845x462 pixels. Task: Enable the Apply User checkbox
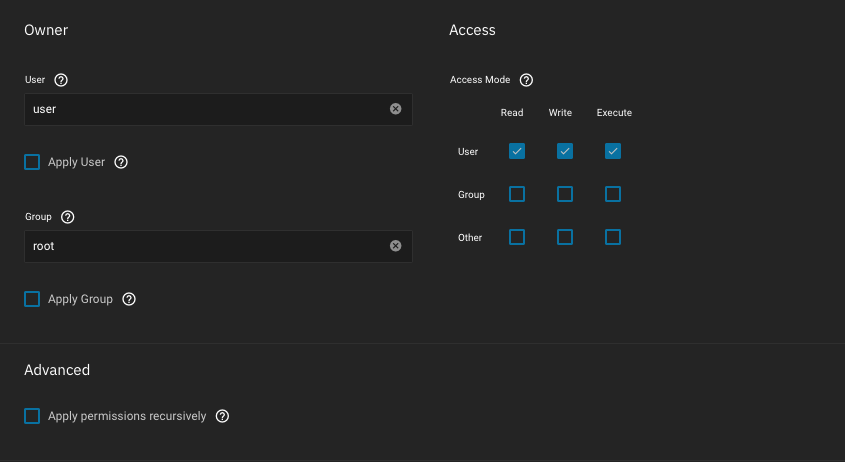click(x=32, y=162)
